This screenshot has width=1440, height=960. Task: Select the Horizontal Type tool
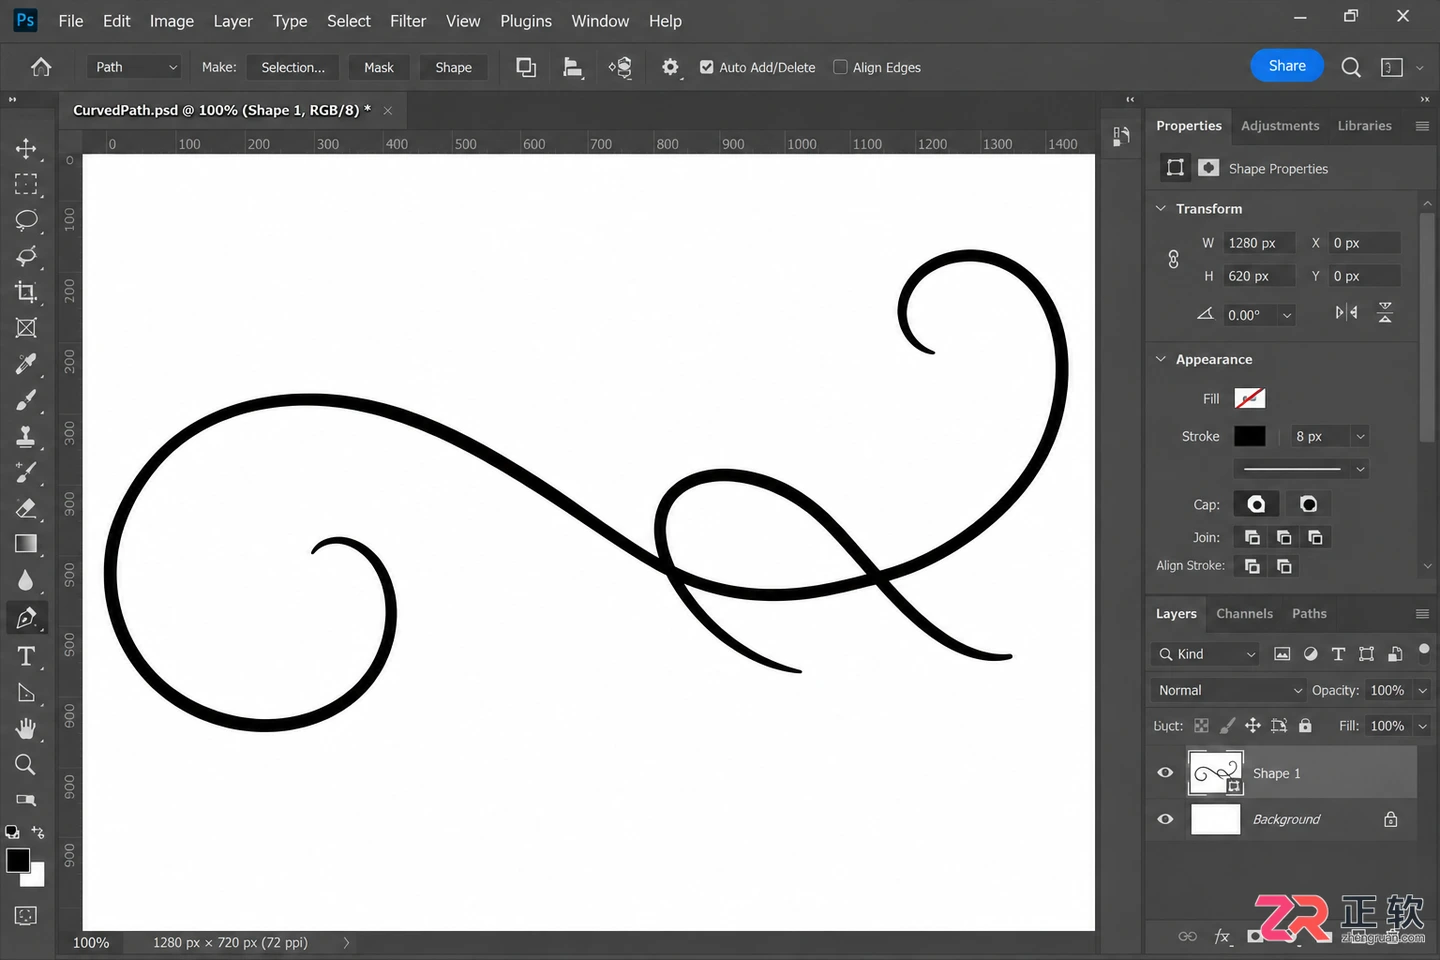tap(26, 656)
